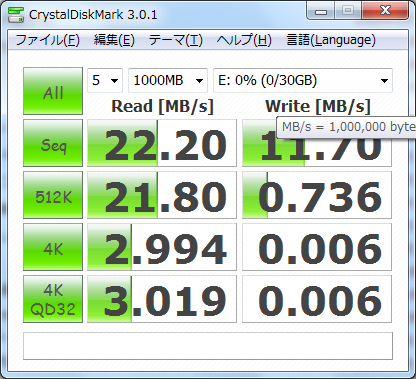This screenshot has height=379, width=416.
Task: Start the 4K QD32 benchmark test
Action: [x=53, y=299]
